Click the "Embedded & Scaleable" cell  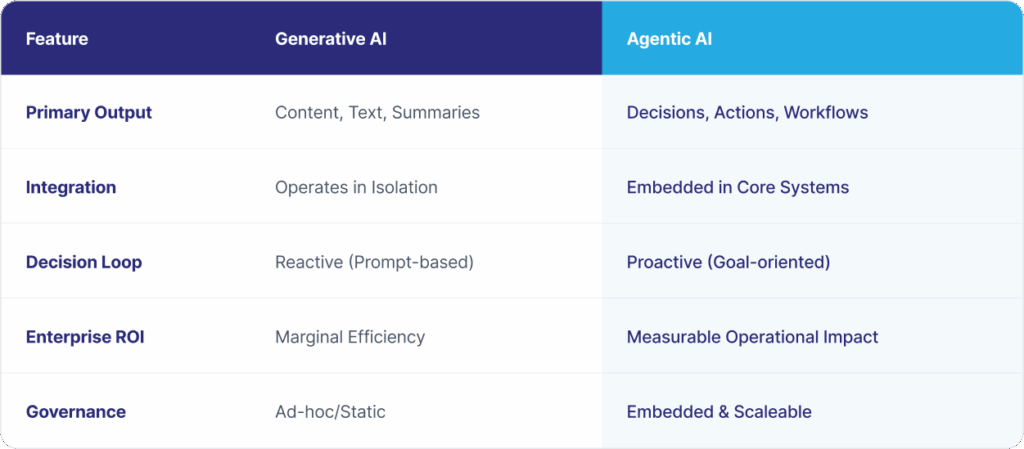pyautogui.click(x=719, y=411)
